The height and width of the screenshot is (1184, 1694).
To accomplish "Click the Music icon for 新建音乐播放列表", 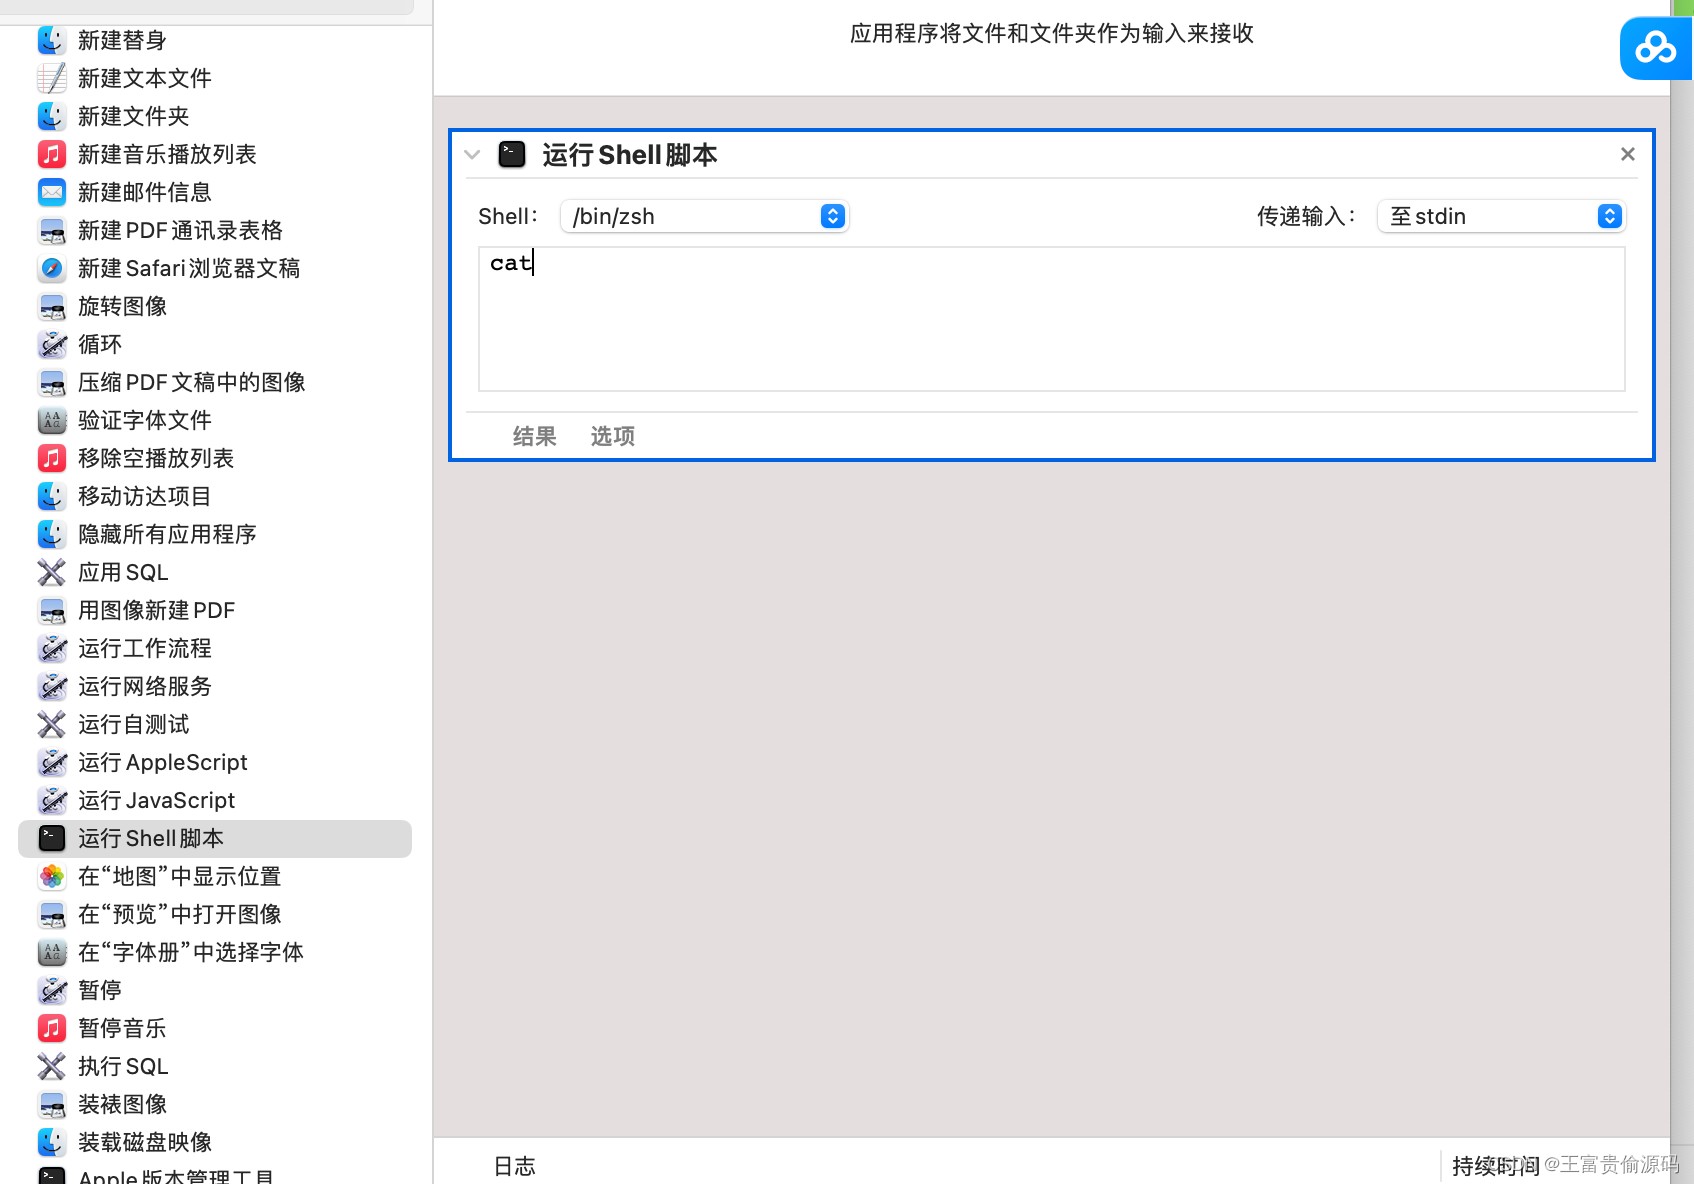I will tap(52, 154).
